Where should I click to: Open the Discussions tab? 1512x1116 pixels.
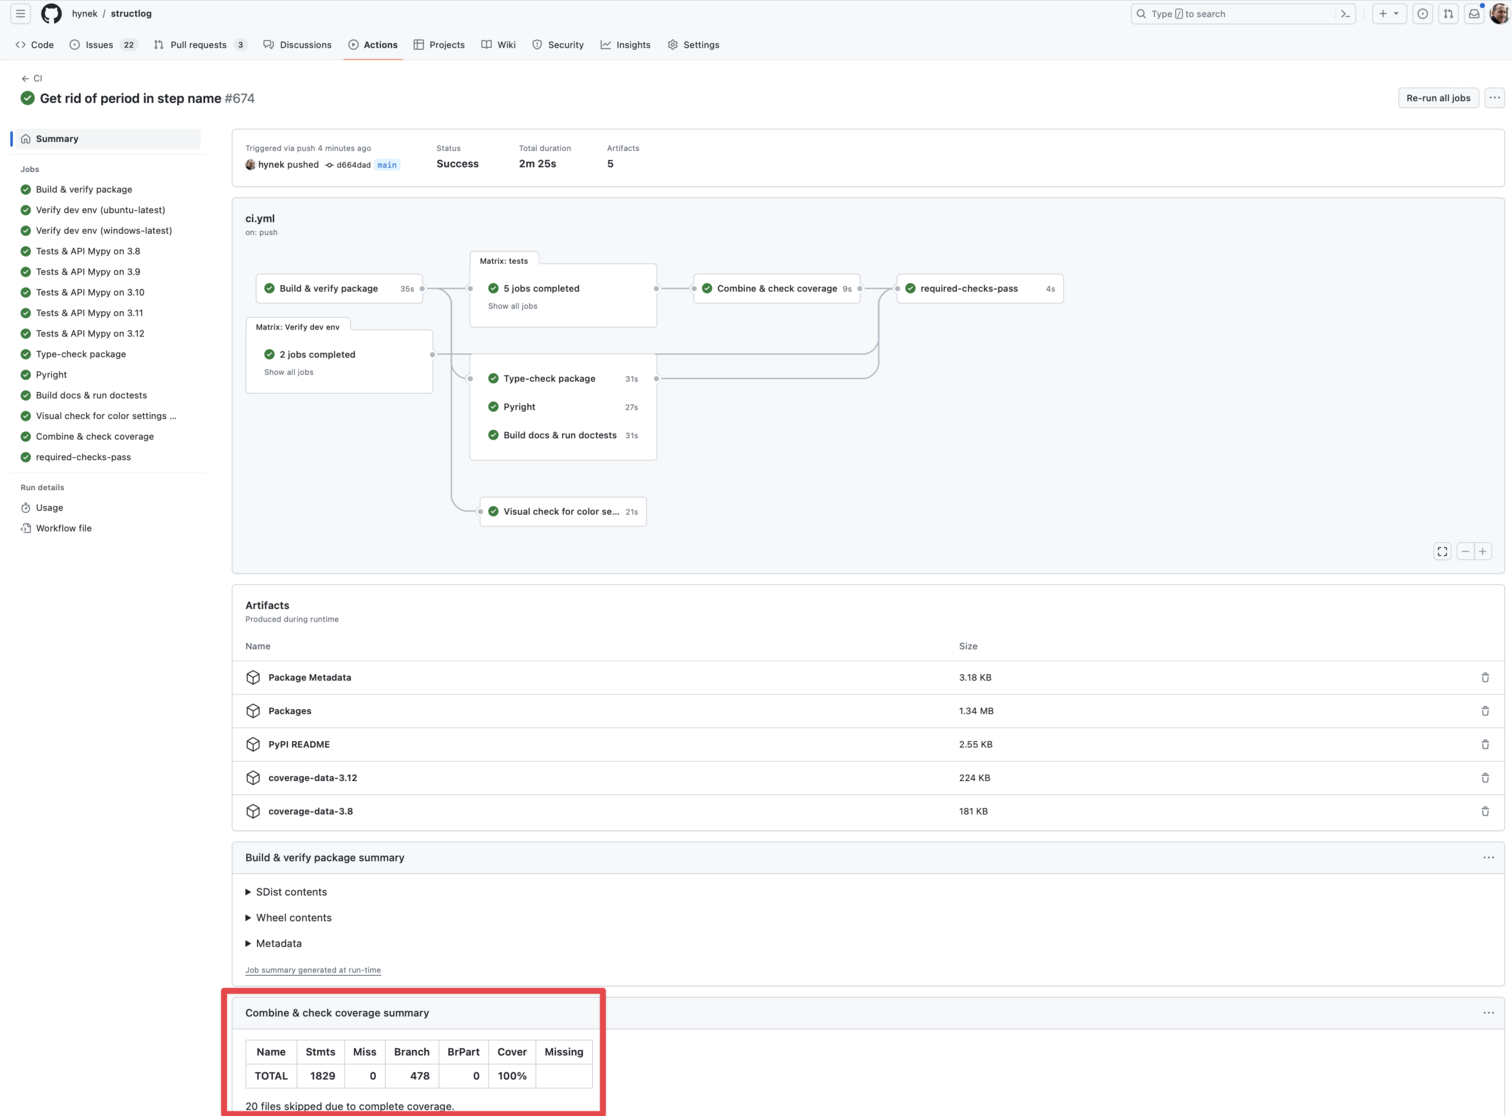pos(297,45)
